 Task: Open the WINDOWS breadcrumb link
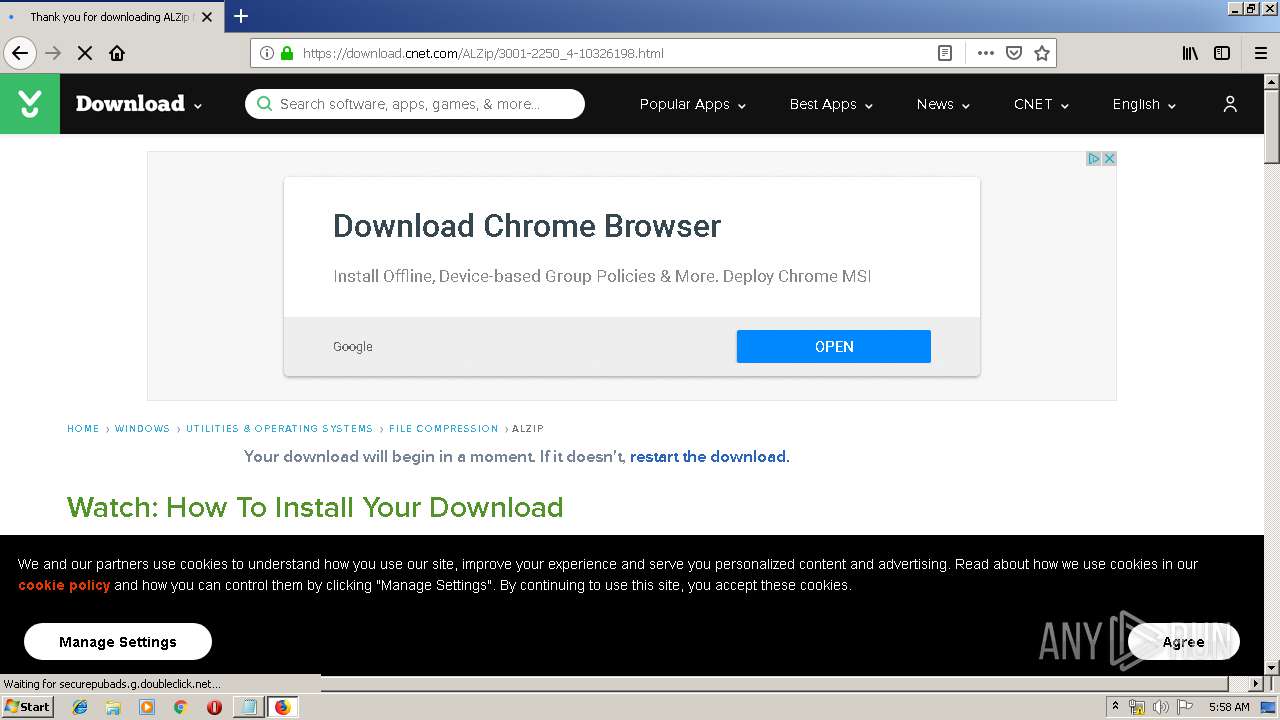pos(142,428)
